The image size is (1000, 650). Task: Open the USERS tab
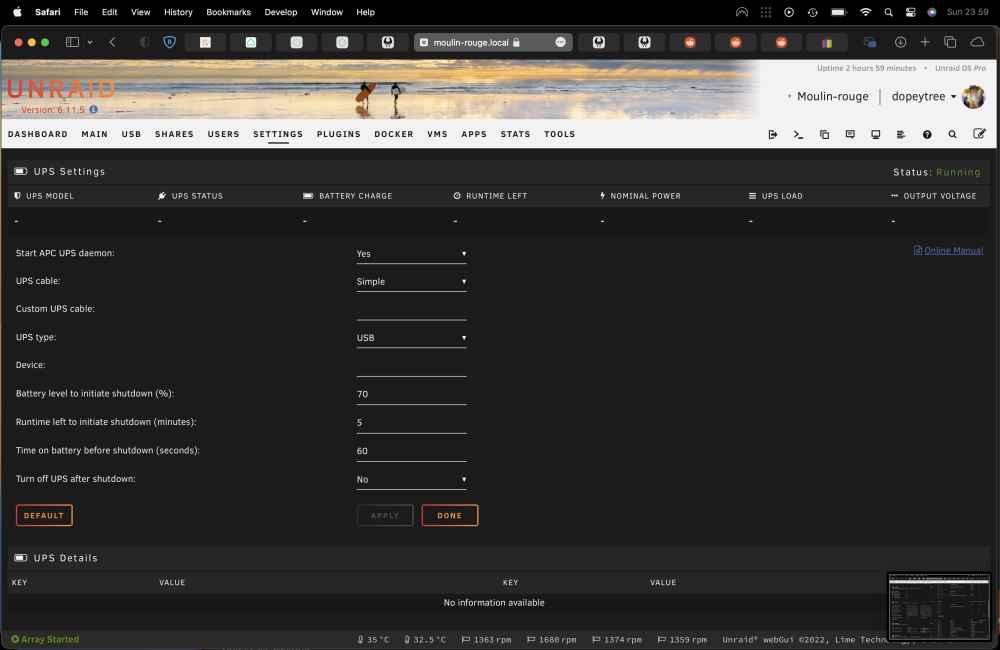(223, 134)
